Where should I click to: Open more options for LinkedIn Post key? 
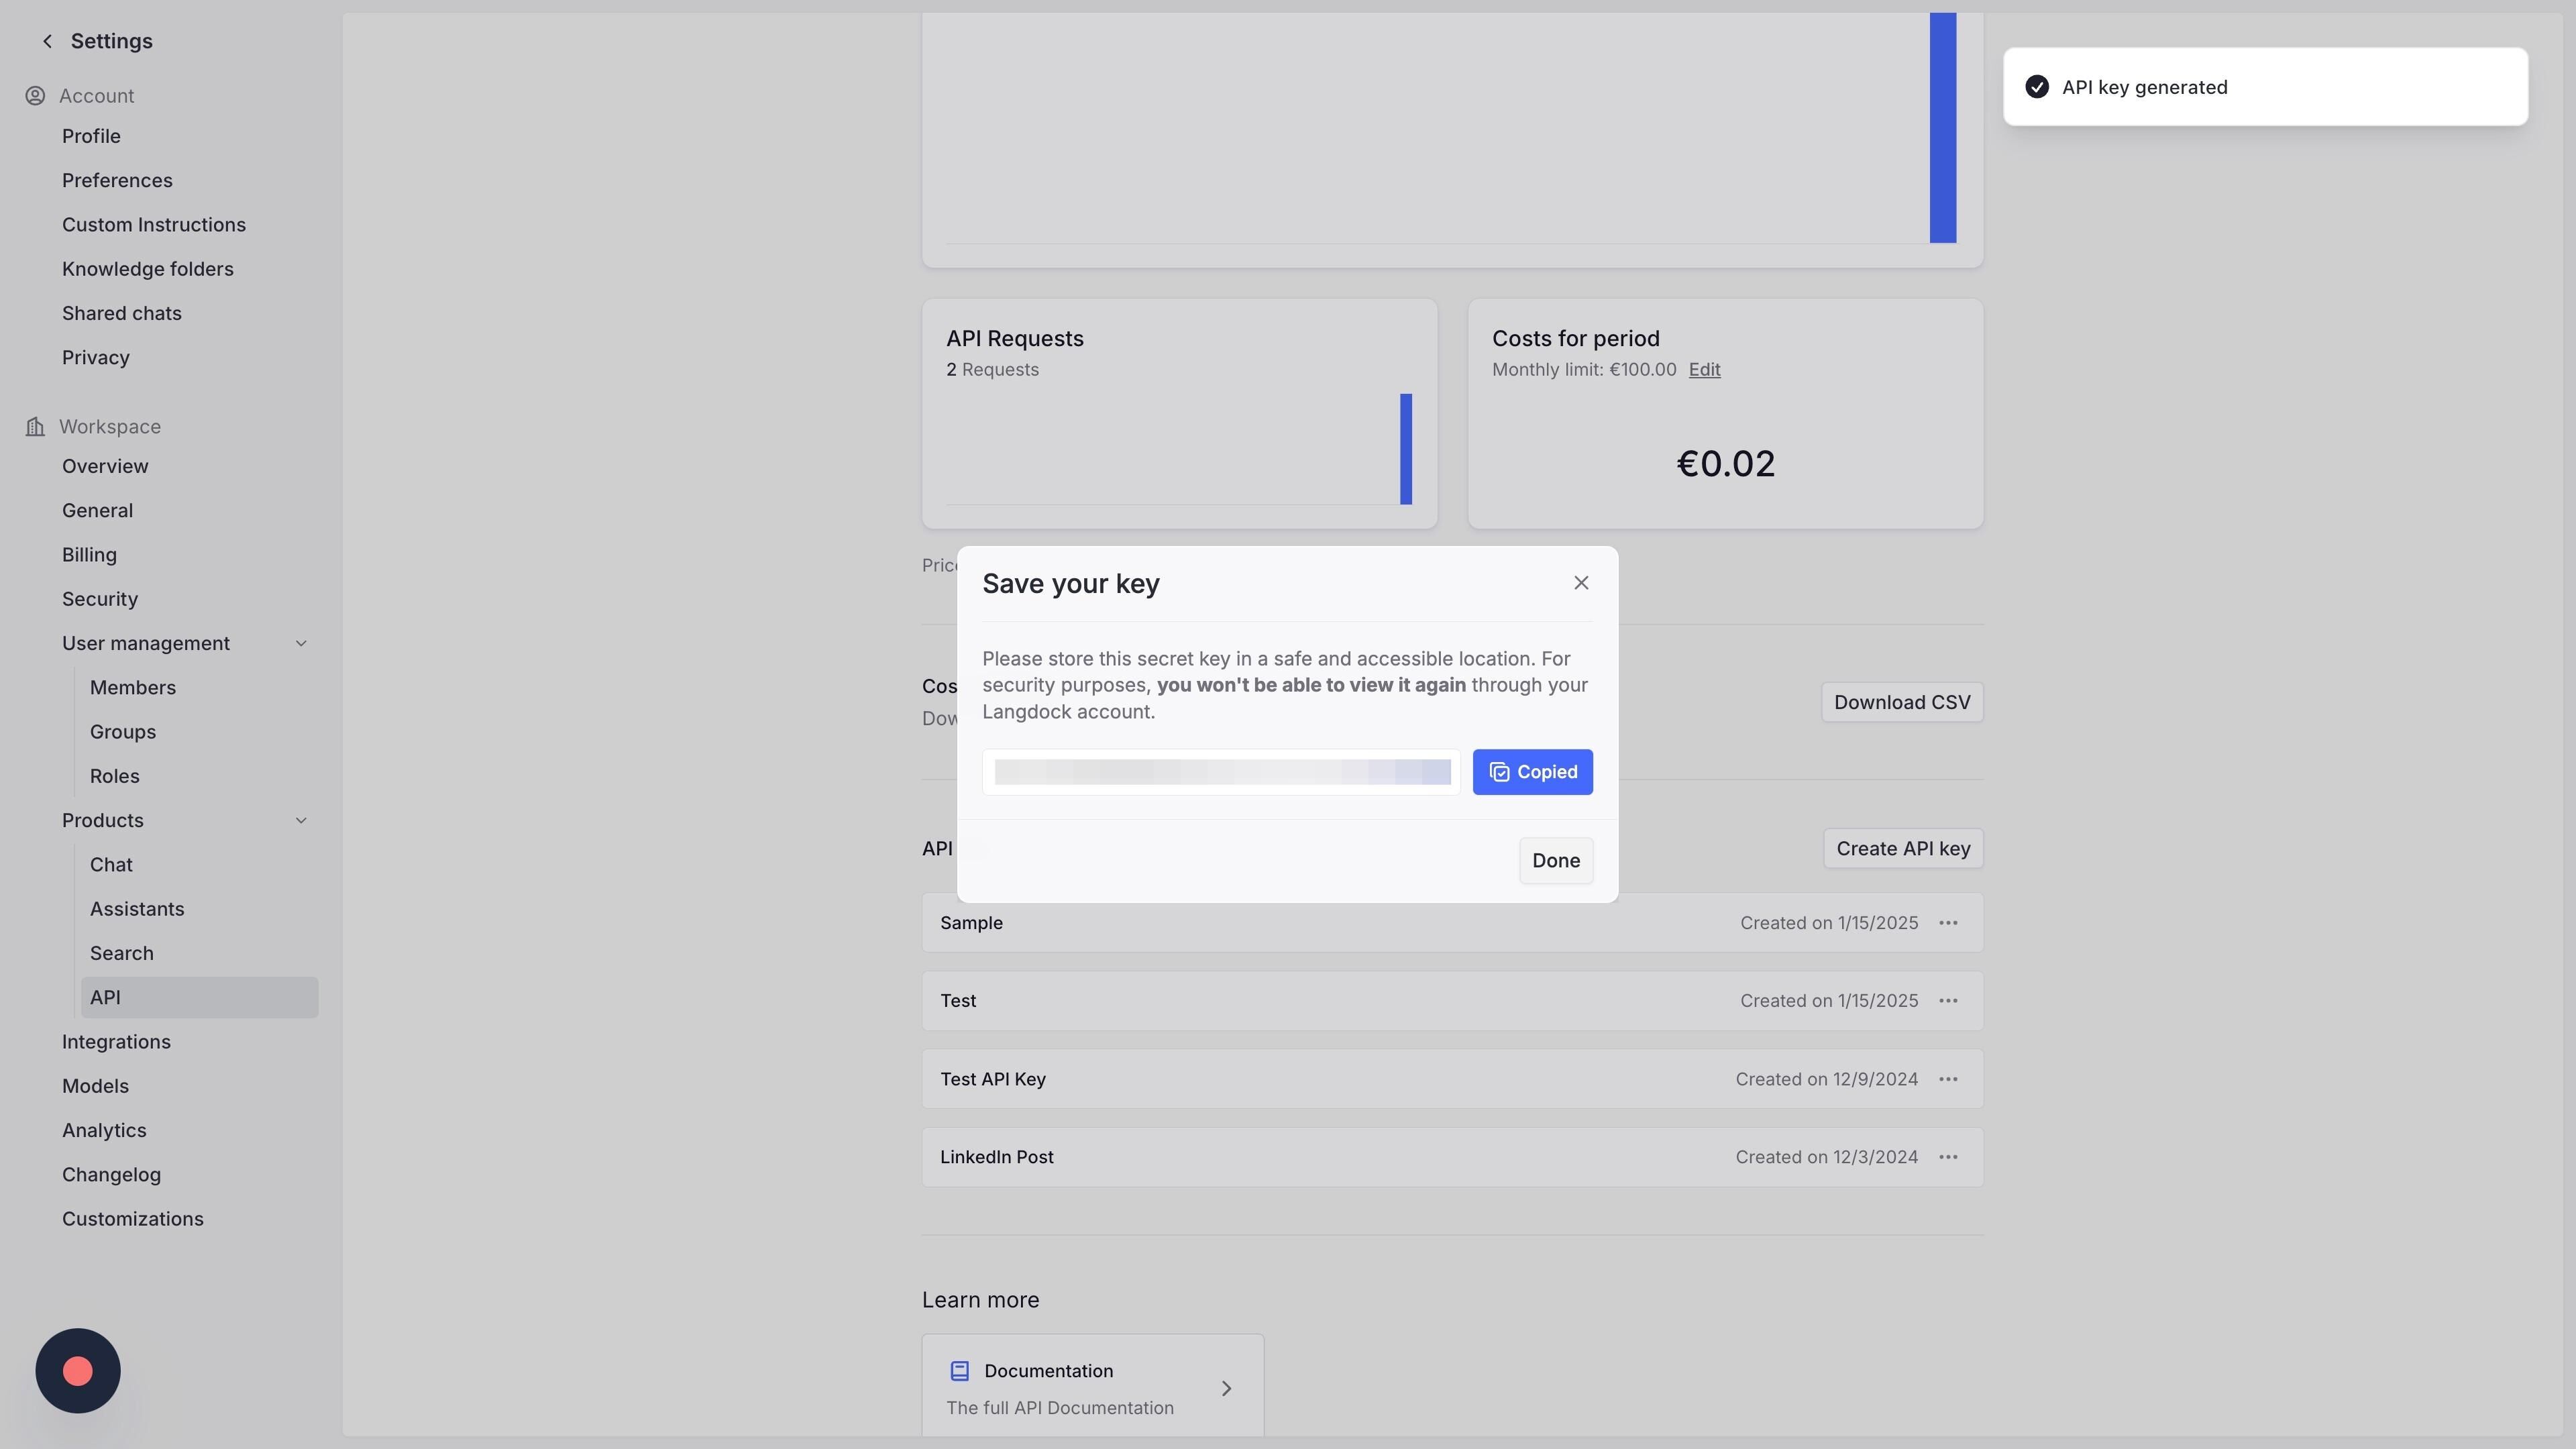tap(1947, 1157)
